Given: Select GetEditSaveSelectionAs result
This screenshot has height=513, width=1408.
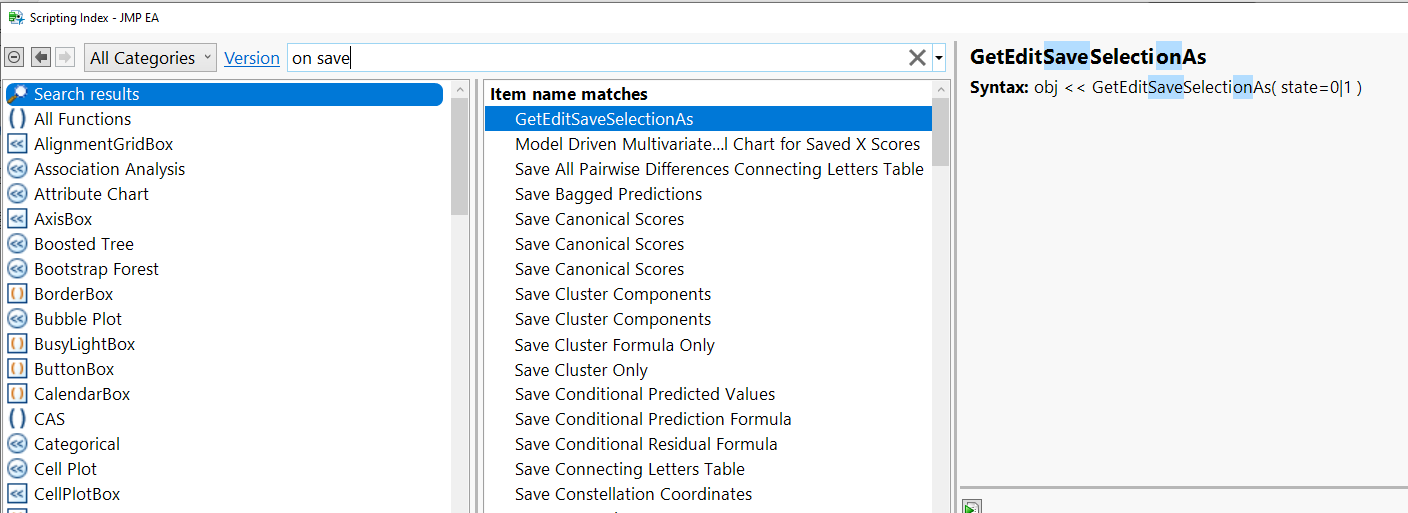Looking at the screenshot, I should 604,119.
